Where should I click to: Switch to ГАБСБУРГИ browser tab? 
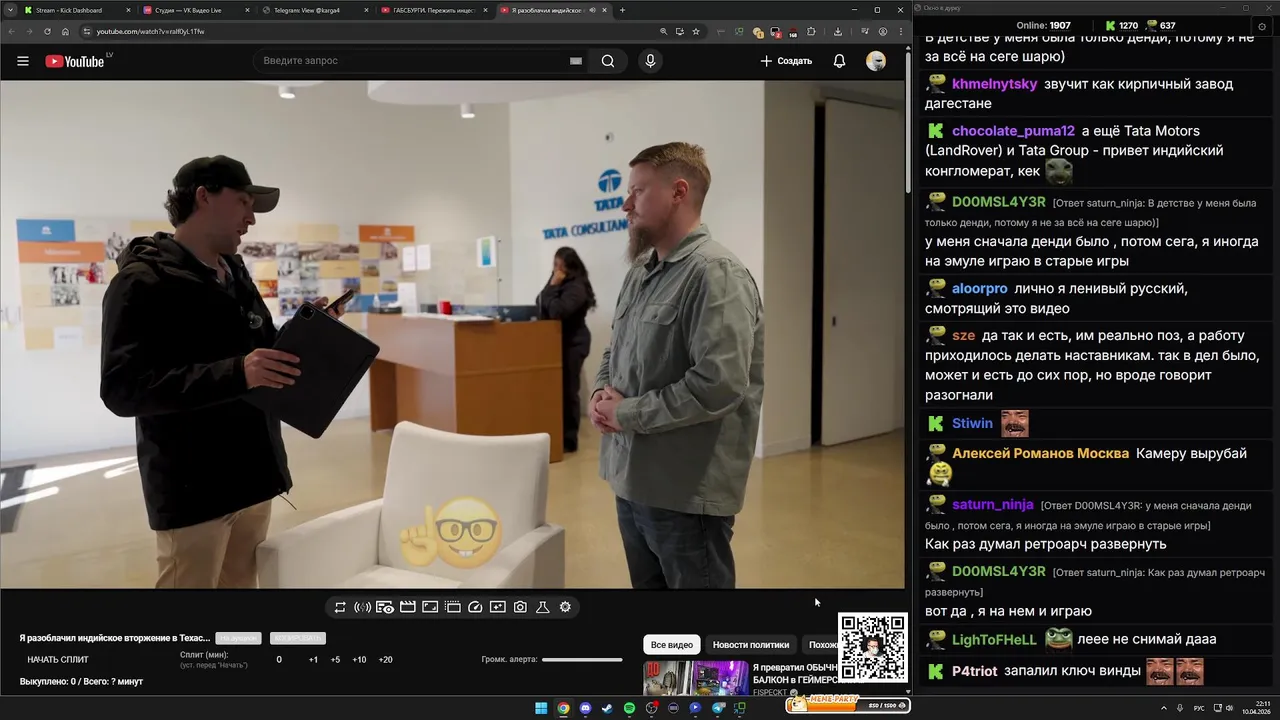coord(433,10)
